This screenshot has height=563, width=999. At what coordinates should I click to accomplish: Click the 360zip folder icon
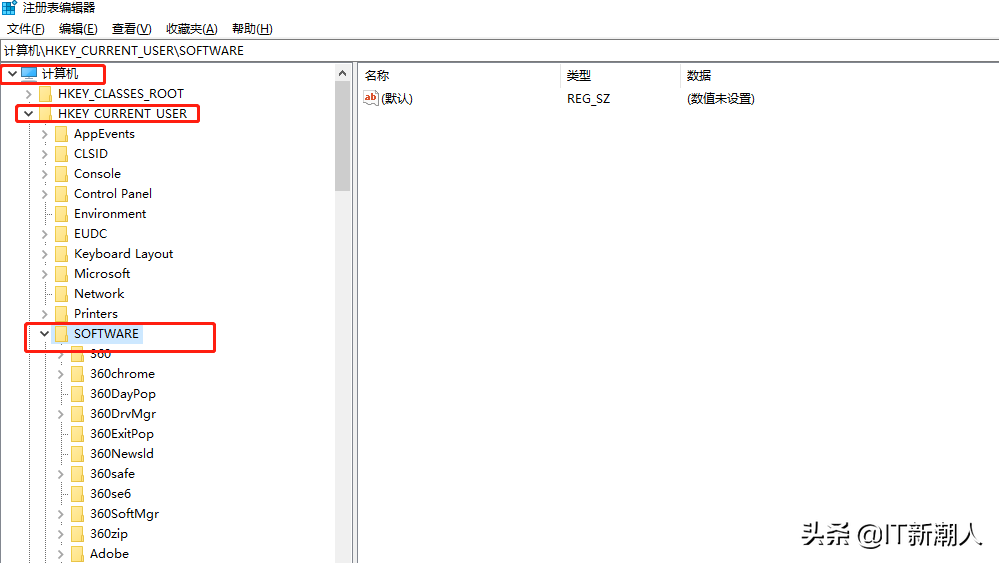point(77,534)
